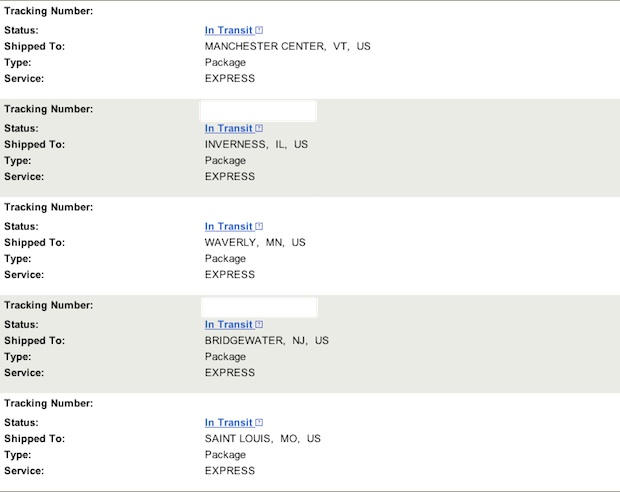Open status help icon for Inverness shipment
The image size is (620, 492).
click(259, 128)
